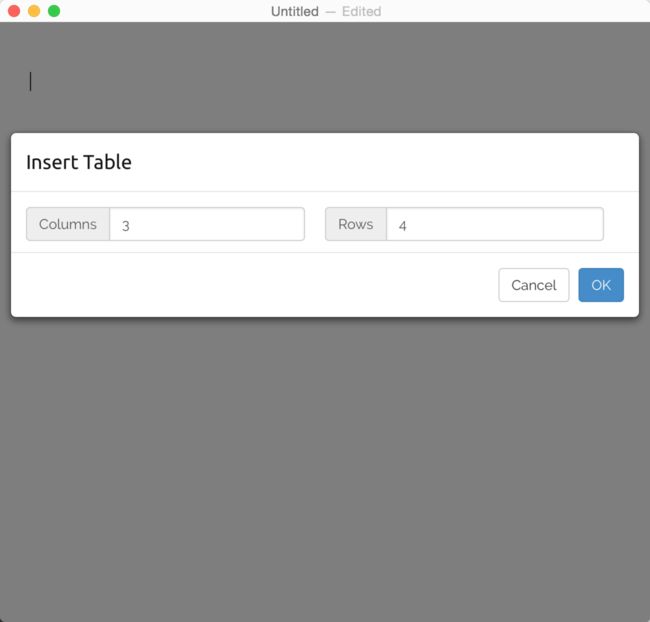Click the Columns number input field
The height and width of the screenshot is (622, 650).
coord(207,224)
